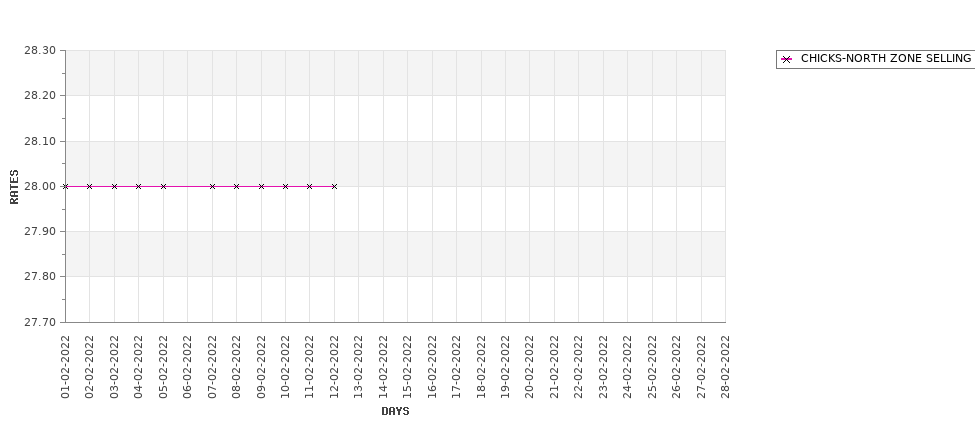
Task: Click the RATES axis title
Action: [14, 187]
